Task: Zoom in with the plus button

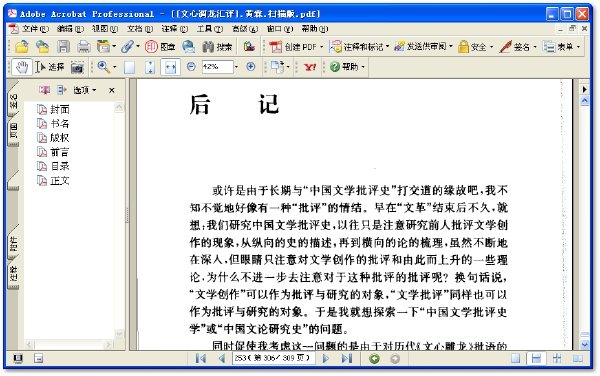Action: [251, 67]
